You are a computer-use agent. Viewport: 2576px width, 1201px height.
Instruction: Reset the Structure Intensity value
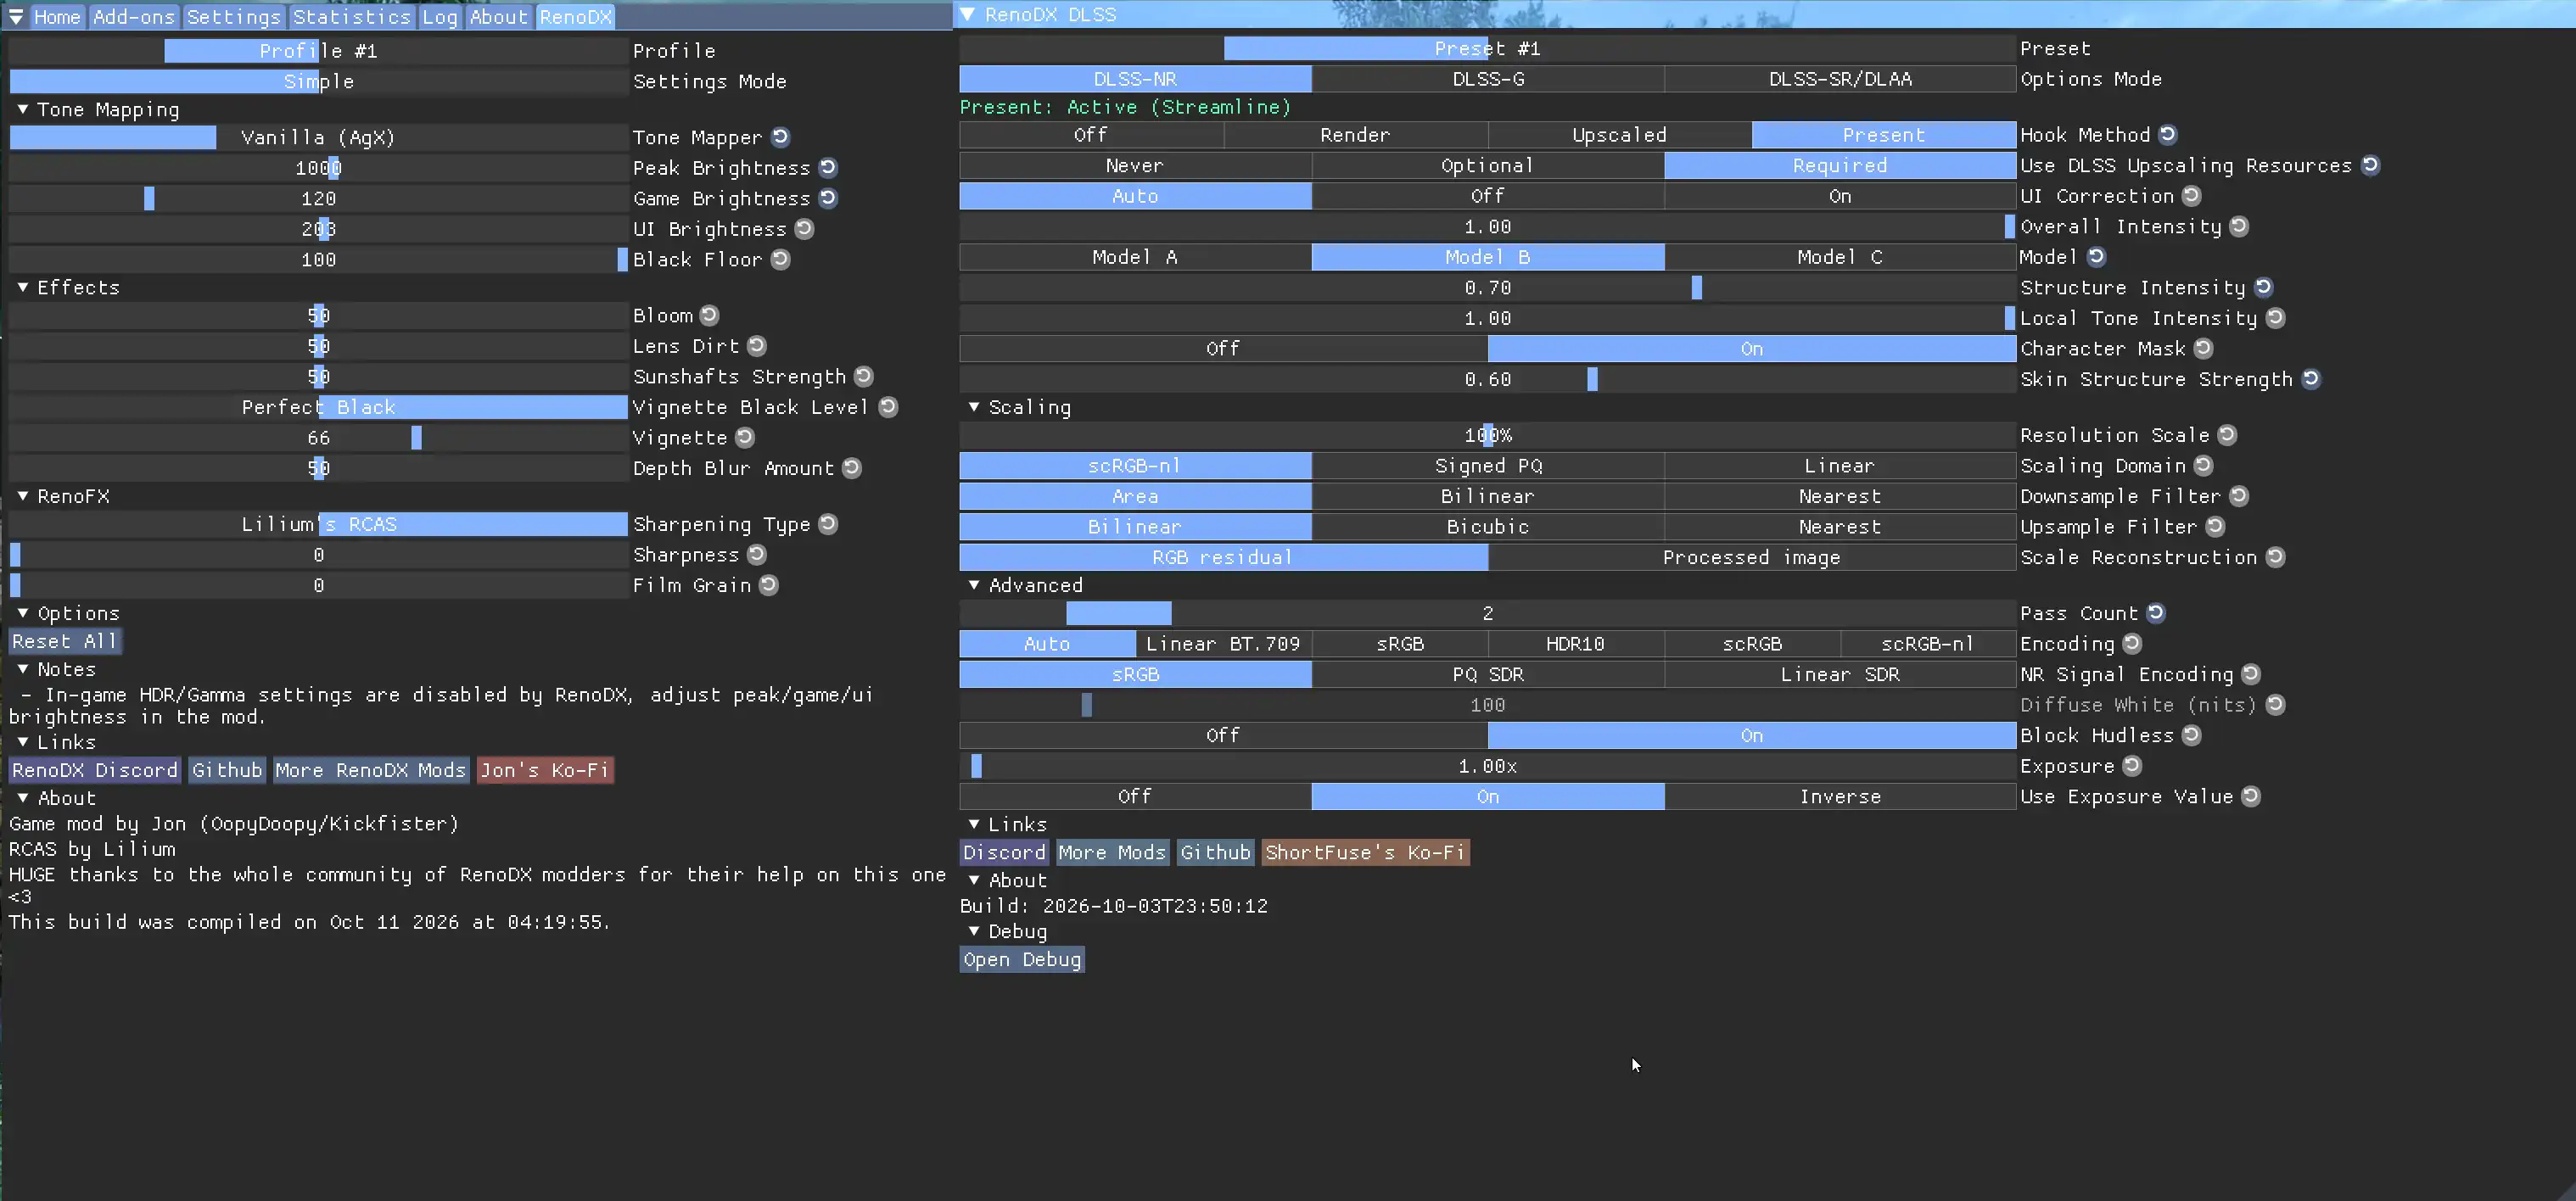(2263, 287)
